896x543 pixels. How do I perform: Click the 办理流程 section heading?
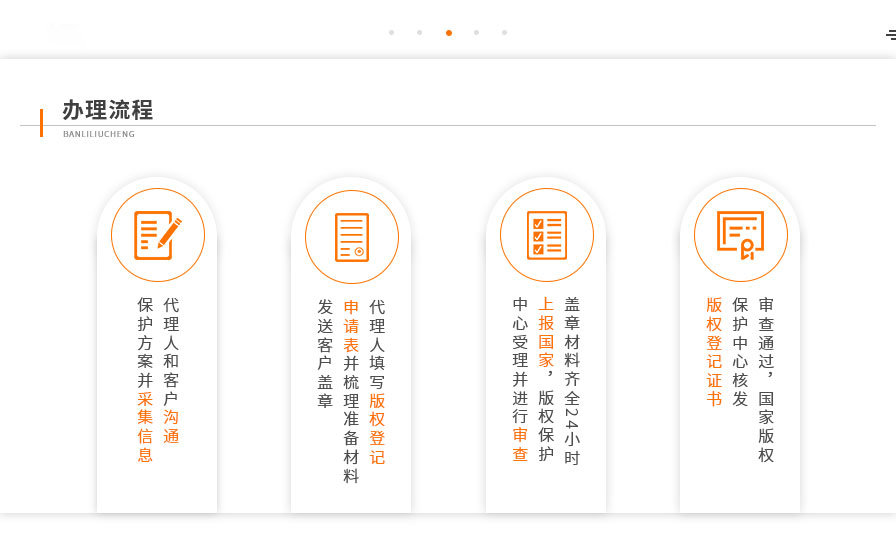click(x=108, y=110)
